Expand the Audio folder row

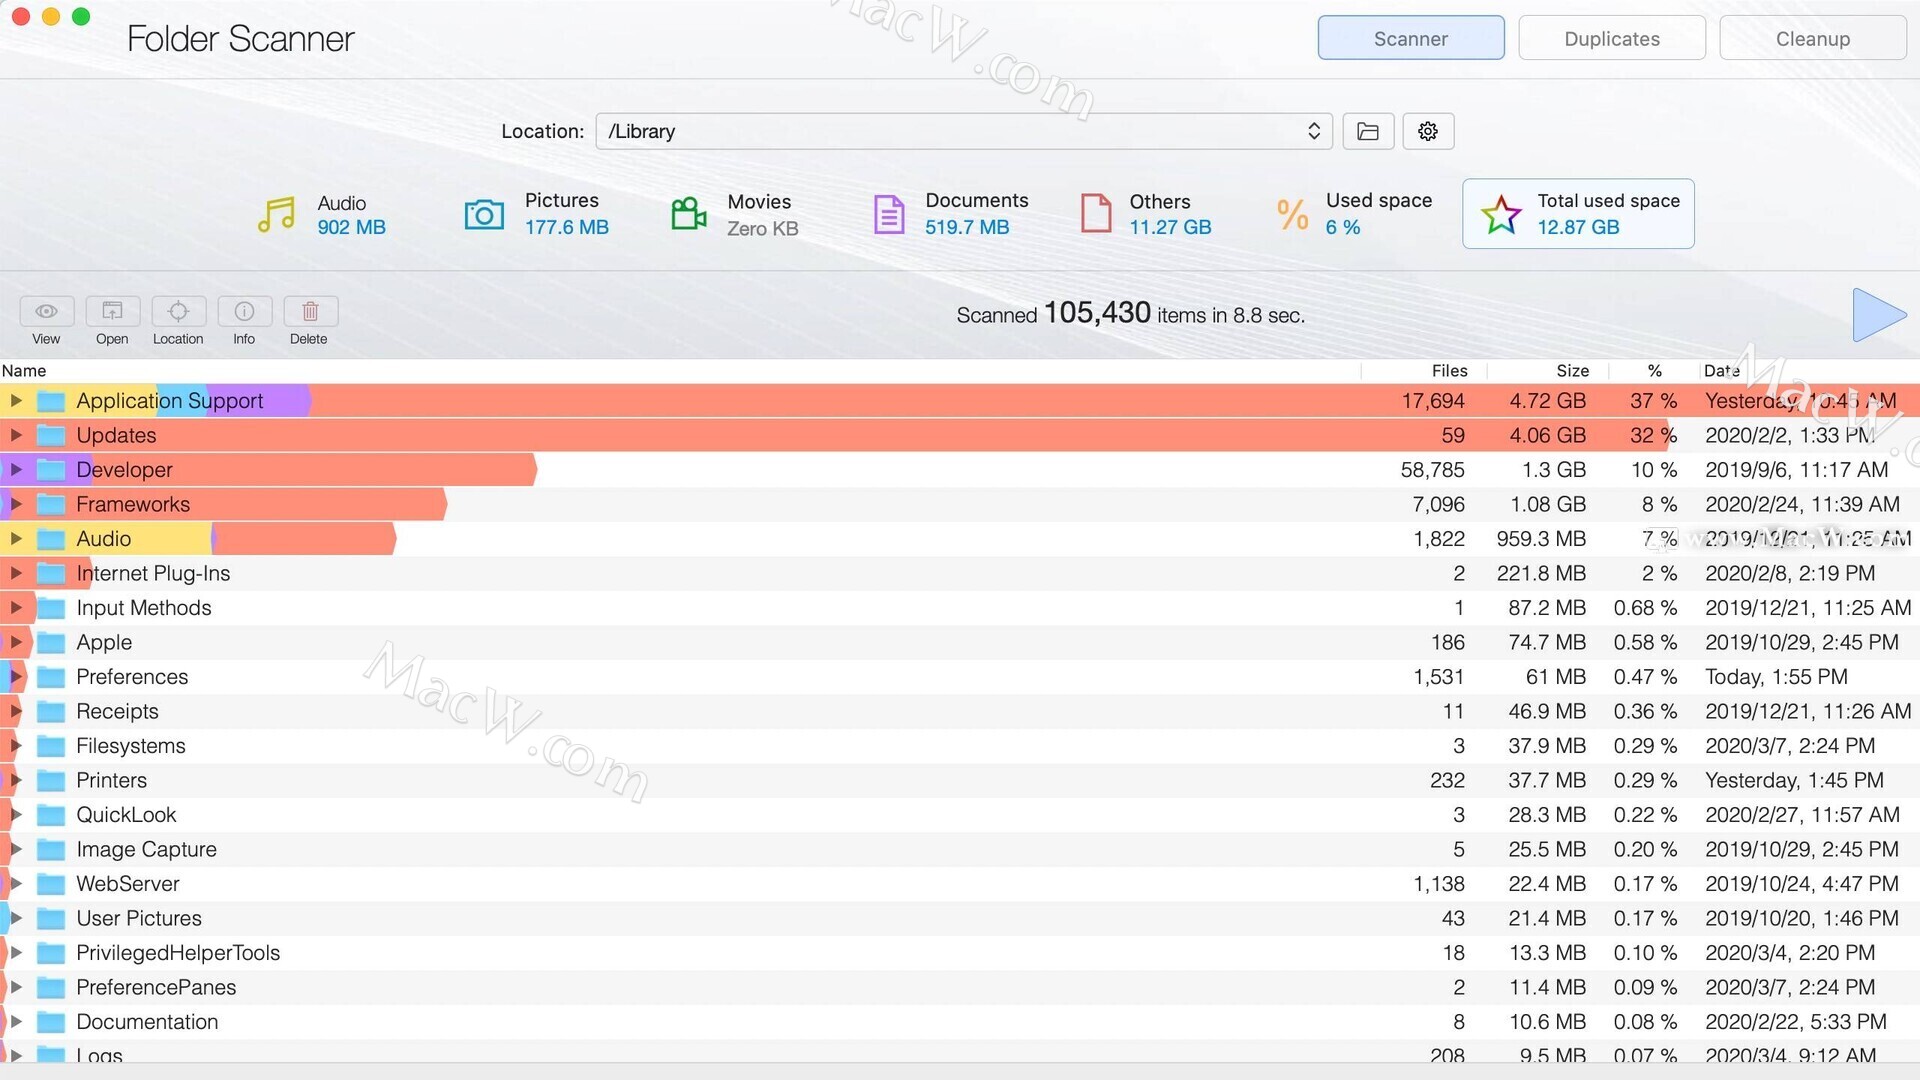(x=16, y=539)
